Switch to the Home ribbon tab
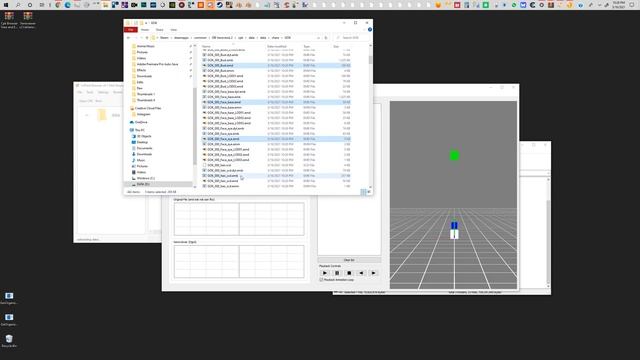 145,30
